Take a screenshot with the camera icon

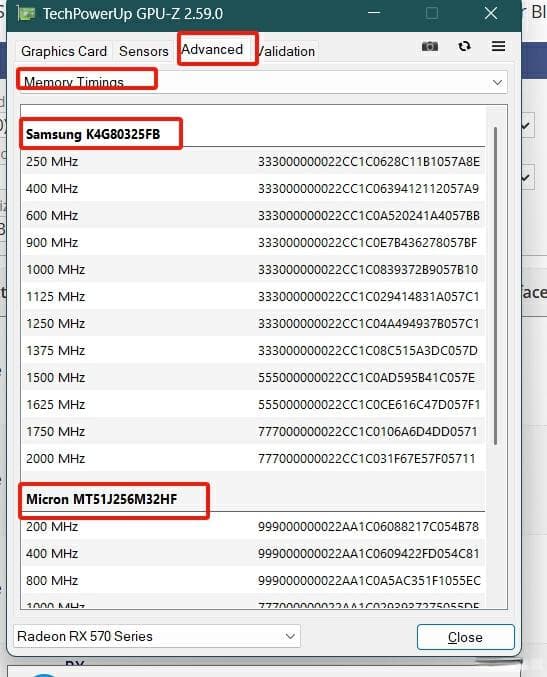430,46
